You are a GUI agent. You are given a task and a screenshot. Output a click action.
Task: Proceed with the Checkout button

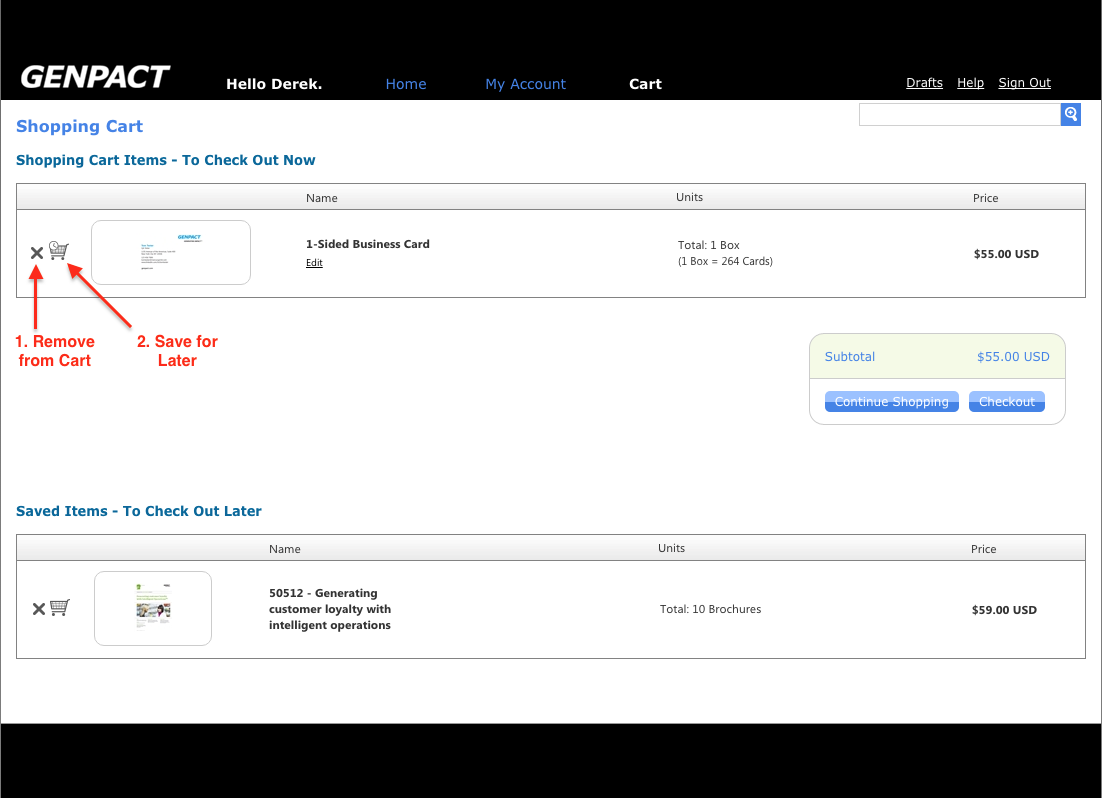(x=1006, y=402)
